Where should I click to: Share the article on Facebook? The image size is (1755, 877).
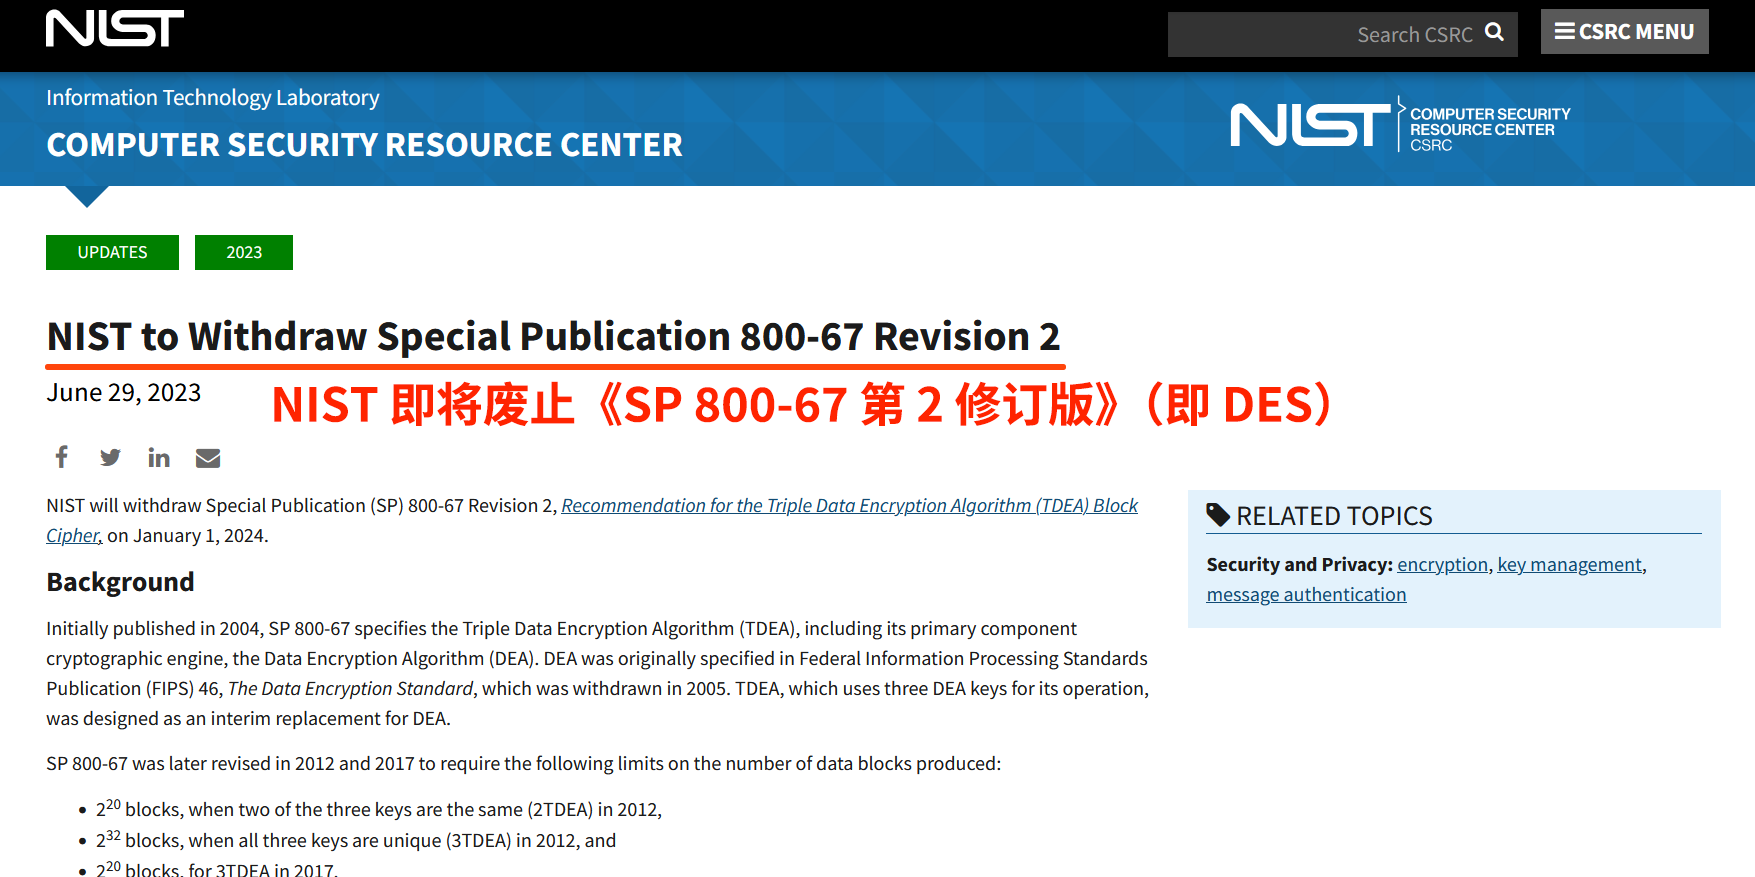pyautogui.click(x=62, y=457)
